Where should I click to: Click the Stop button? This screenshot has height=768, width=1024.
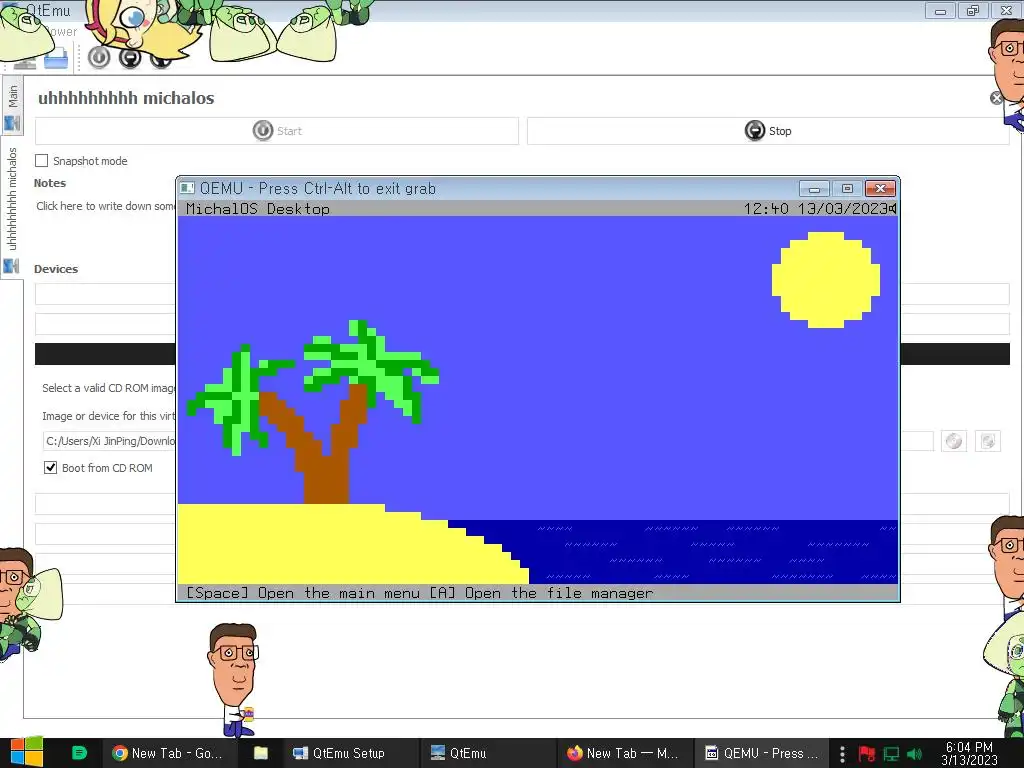(x=768, y=131)
